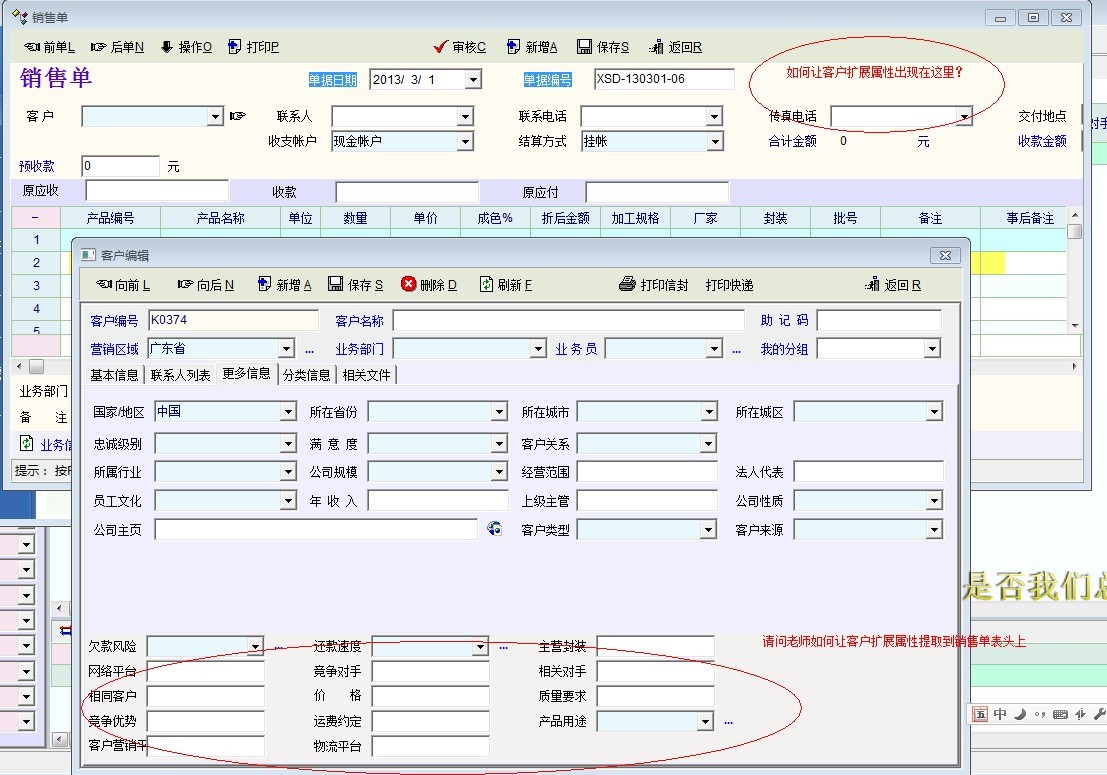Switch to the 联系人列表 tab
Screen dimensions: 1107x775
(181, 375)
